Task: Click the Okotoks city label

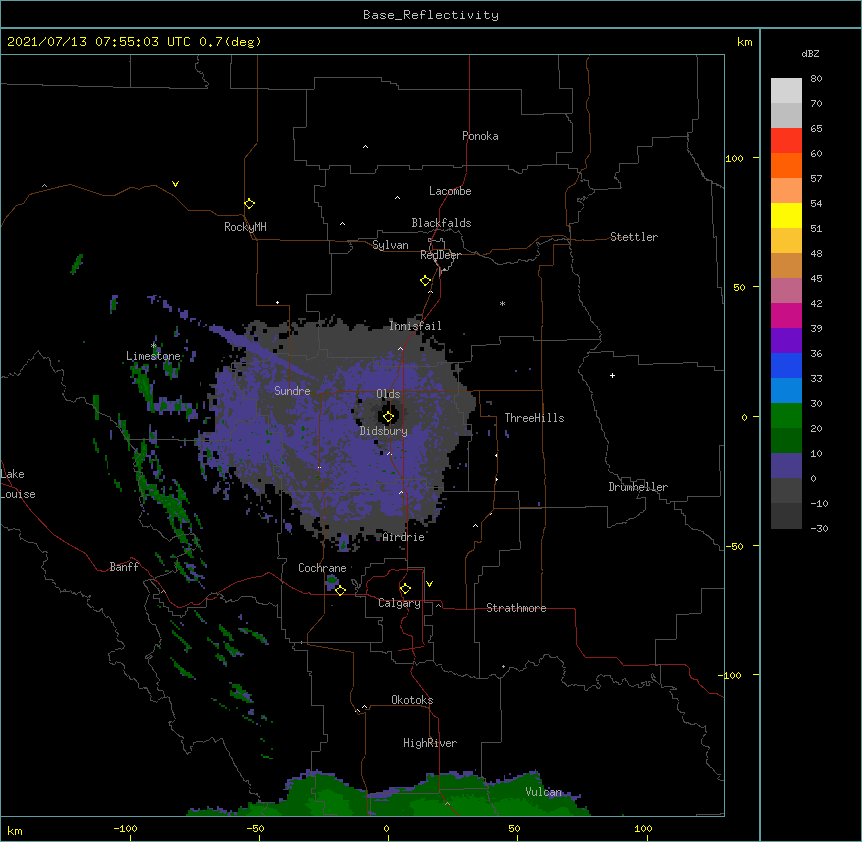Action: click(412, 700)
